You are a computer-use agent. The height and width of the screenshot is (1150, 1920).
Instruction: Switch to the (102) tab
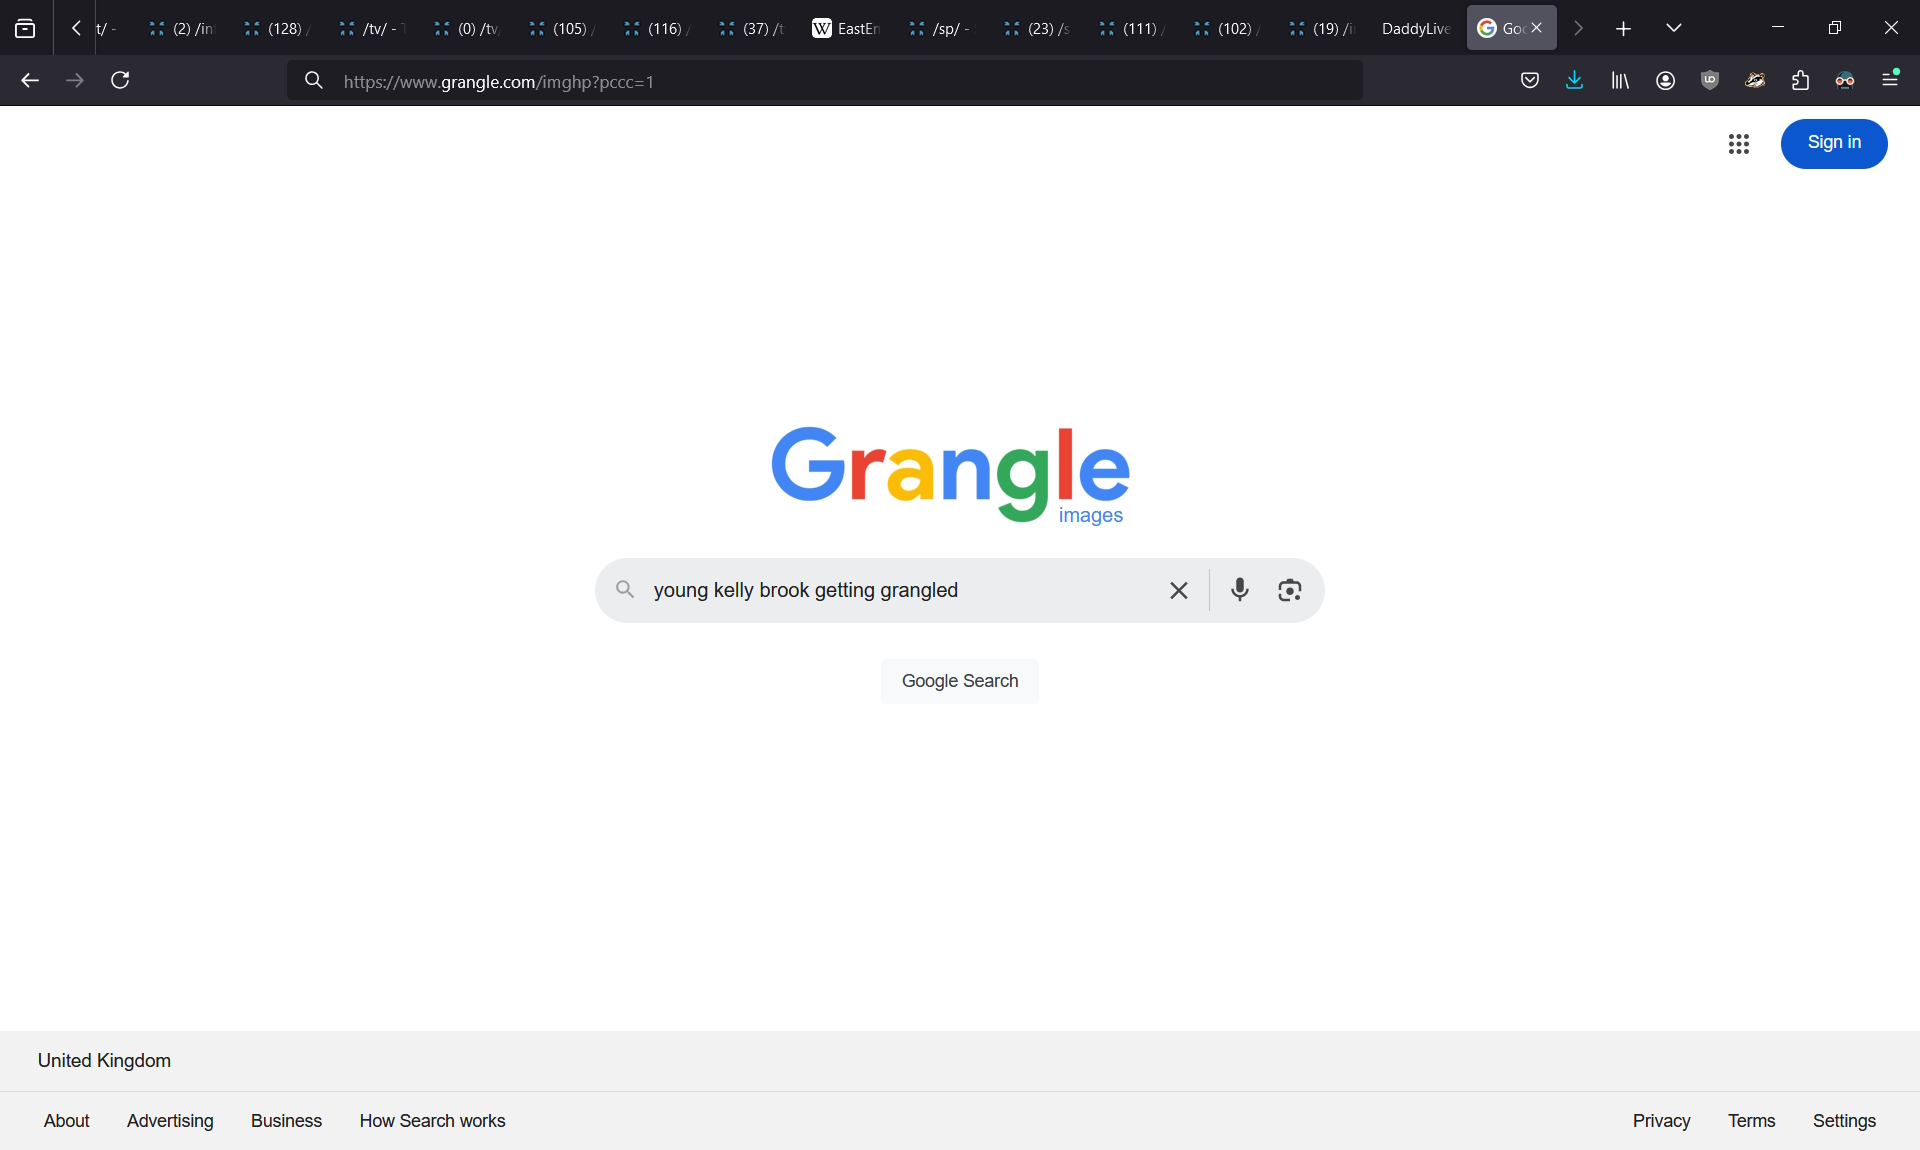[x=1225, y=28]
